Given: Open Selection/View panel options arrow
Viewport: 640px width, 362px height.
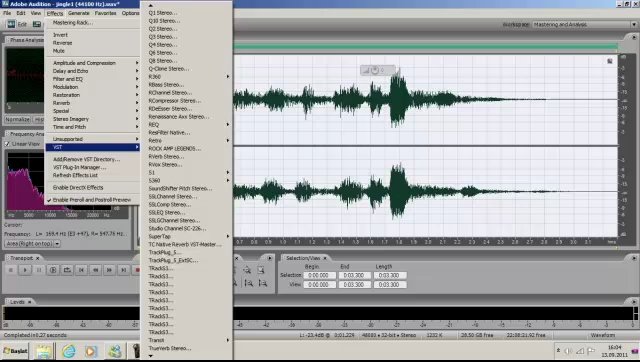Looking at the screenshot, I should point(634,258).
